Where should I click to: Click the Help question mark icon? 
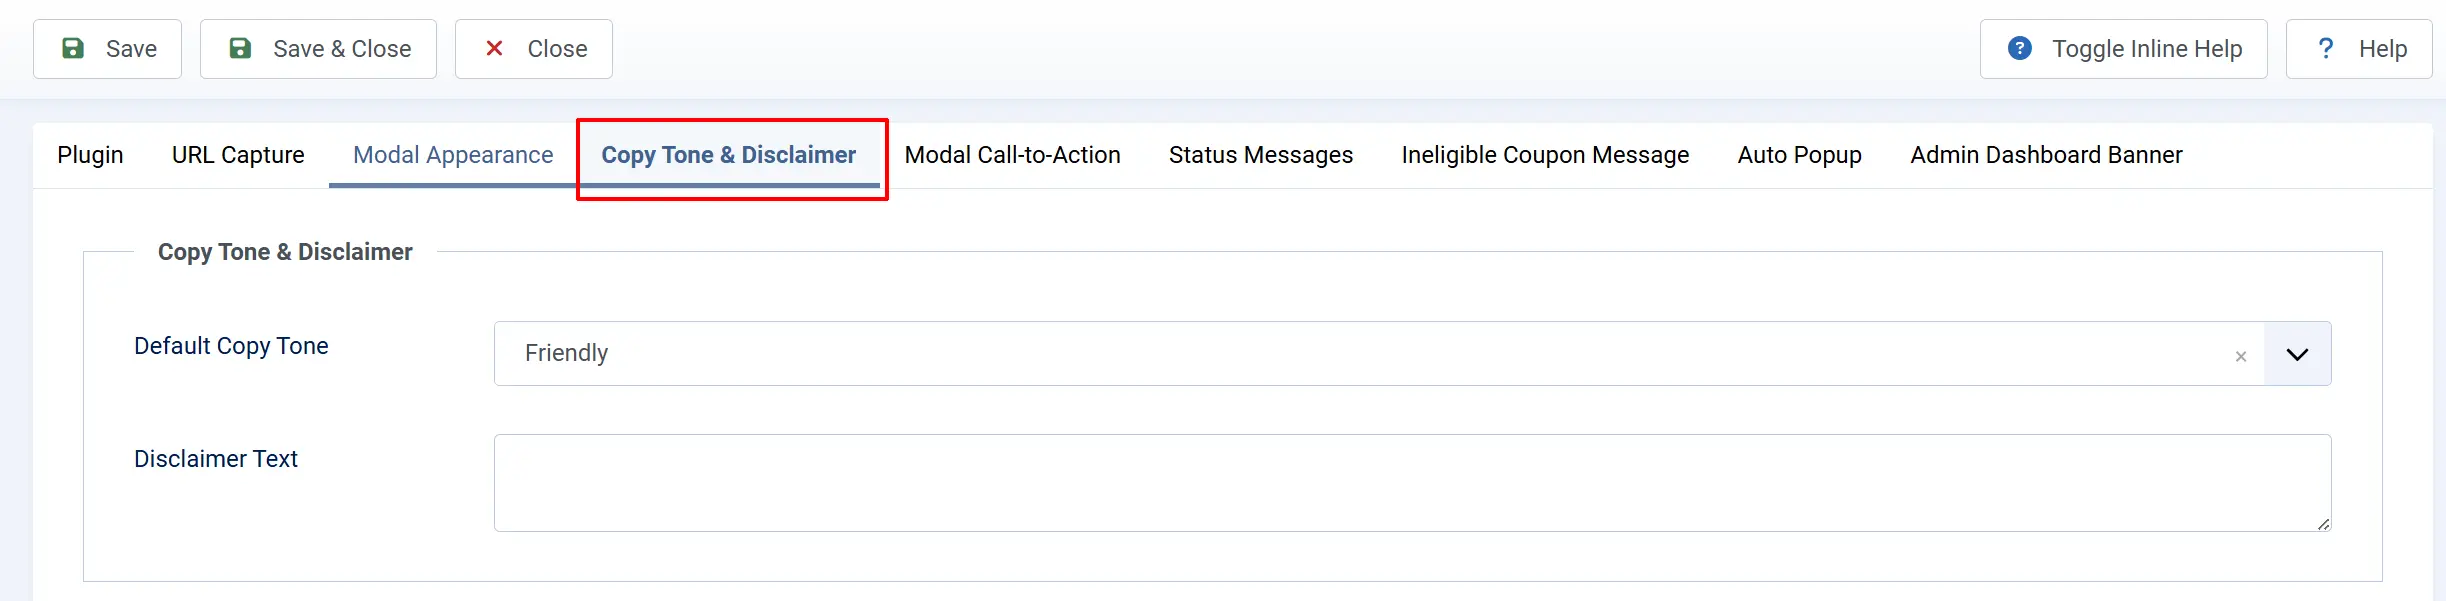(2326, 48)
